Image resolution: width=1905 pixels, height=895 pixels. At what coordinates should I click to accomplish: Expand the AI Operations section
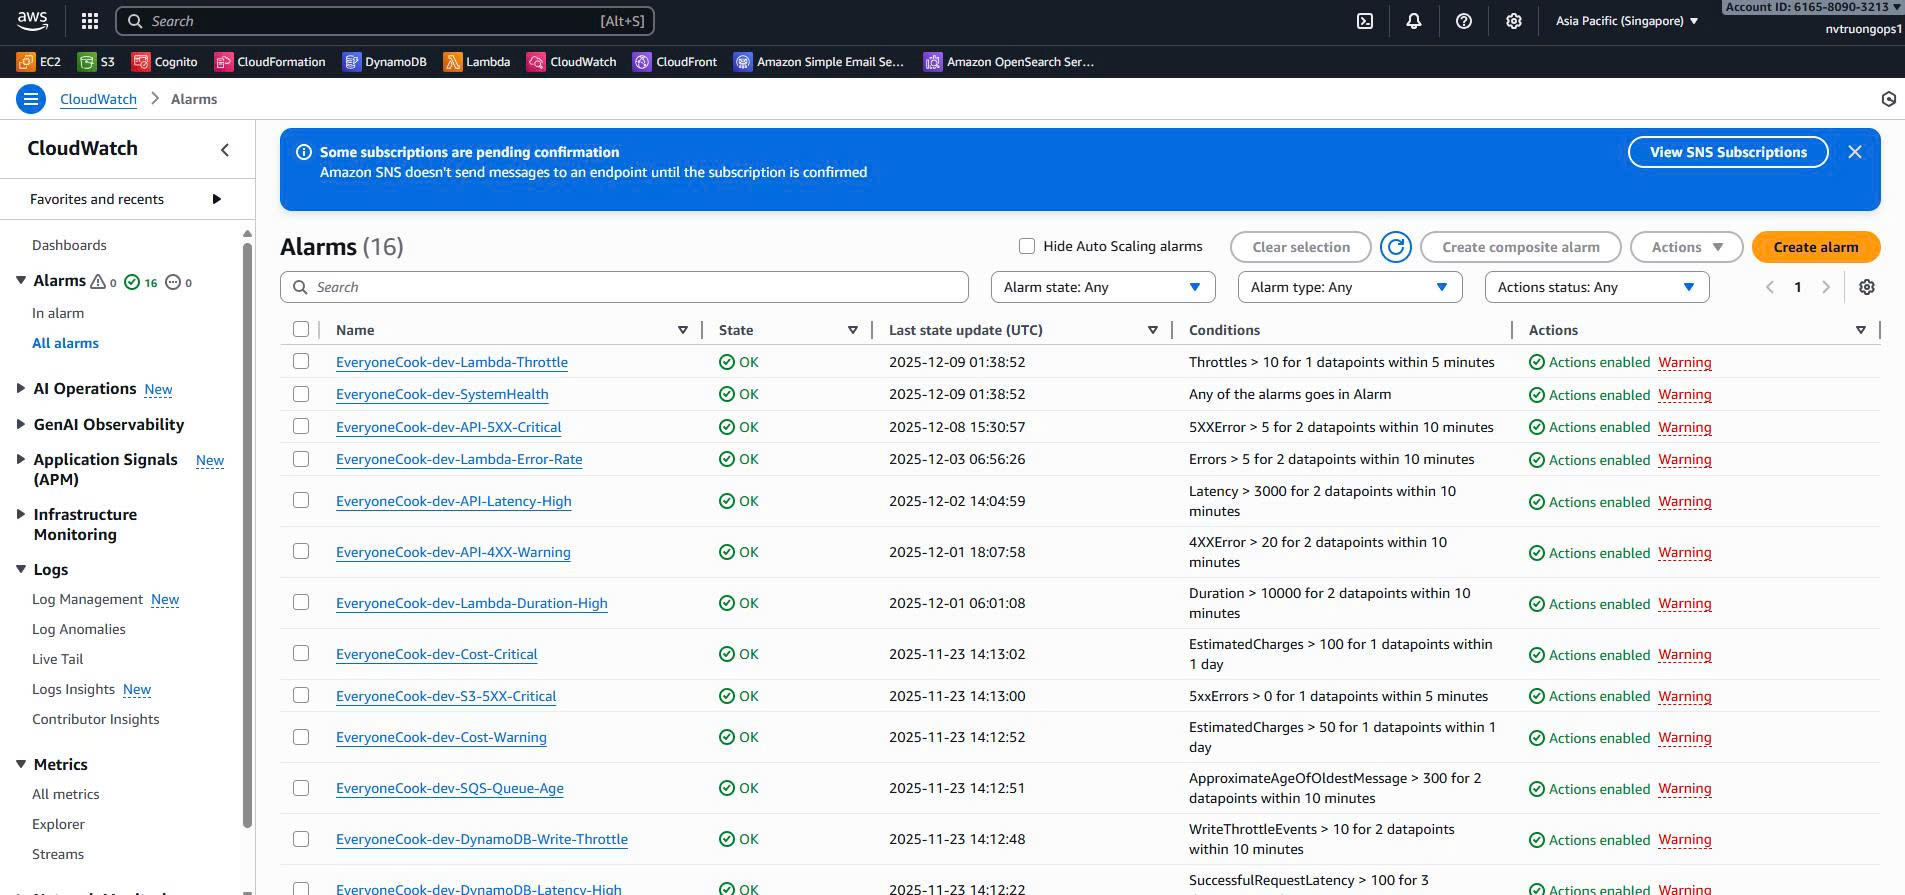coord(21,389)
